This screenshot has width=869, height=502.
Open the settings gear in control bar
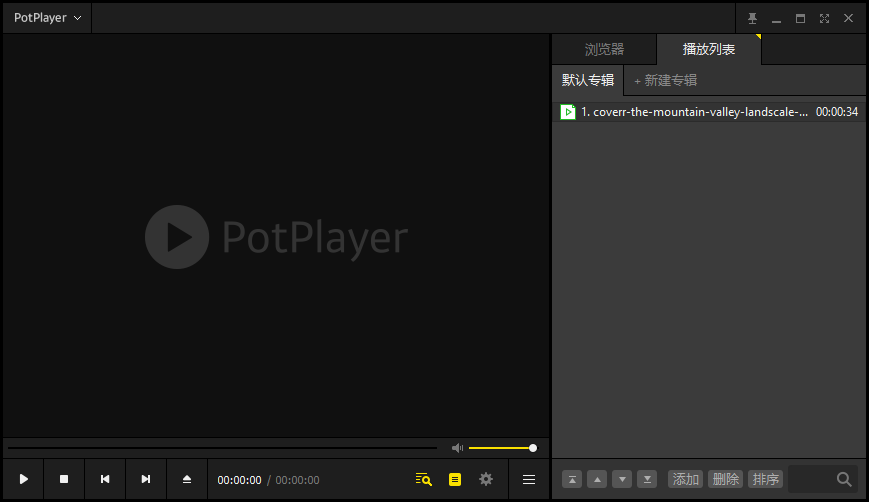486,480
